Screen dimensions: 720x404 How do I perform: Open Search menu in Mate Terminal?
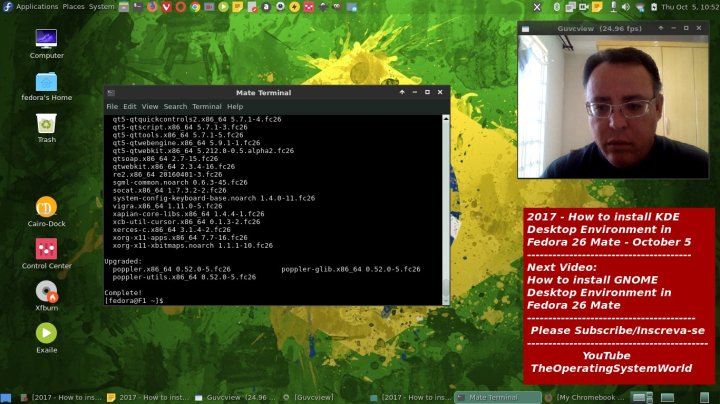point(175,107)
